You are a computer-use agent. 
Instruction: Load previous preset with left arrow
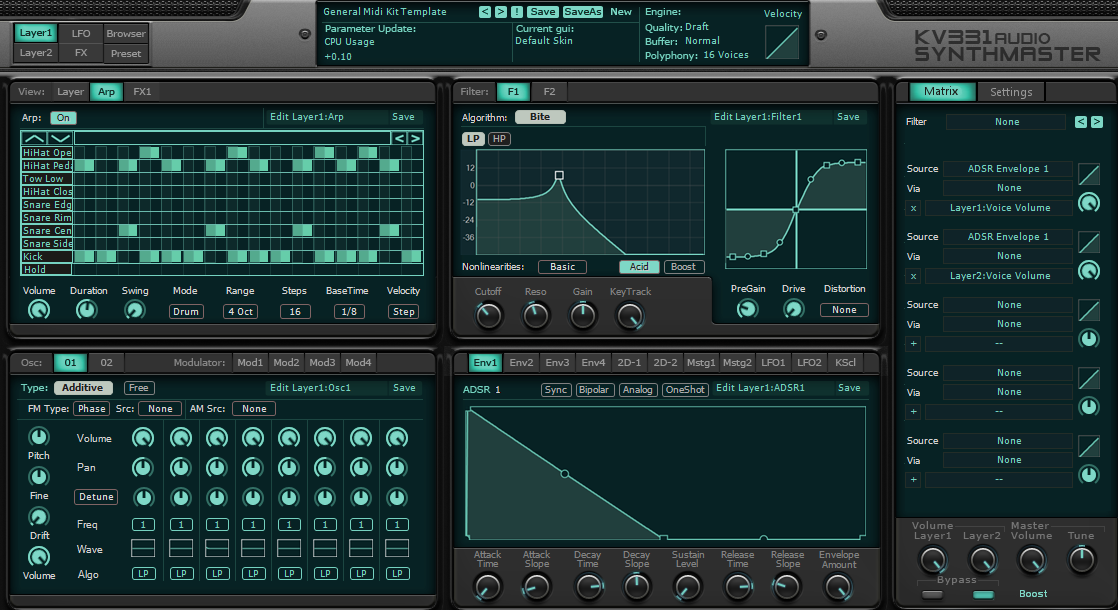(485, 11)
